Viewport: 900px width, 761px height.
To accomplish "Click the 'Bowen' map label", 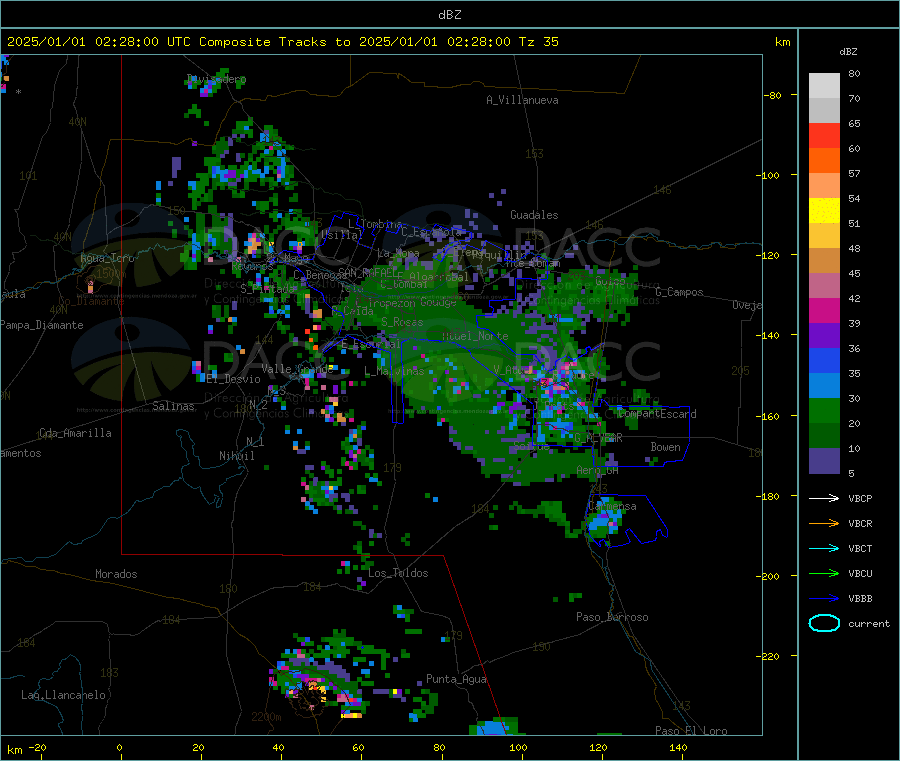I will [x=665, y=447].
